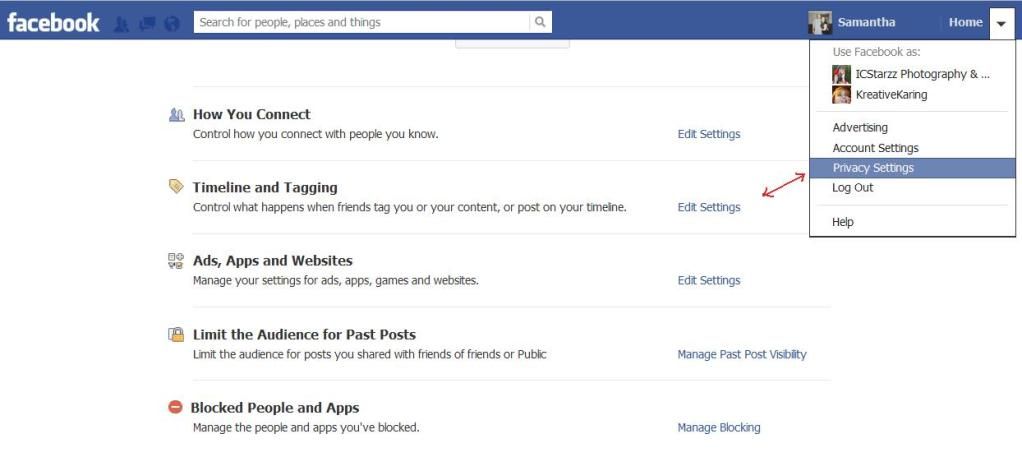Screen dimensions: 1022x457
Task: Click the Limit the Audience lock icon
Action: pyautogui.click(x=176, y=334)
